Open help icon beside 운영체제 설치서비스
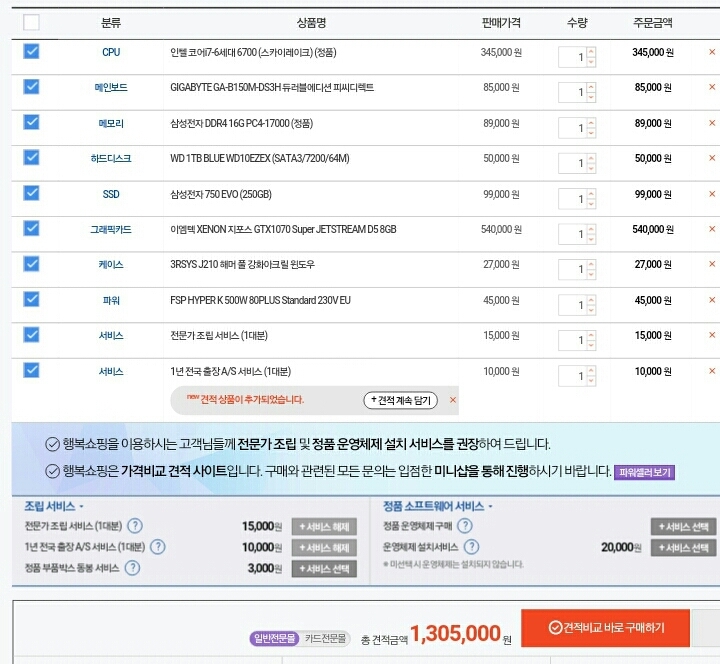 pos(472,547)
